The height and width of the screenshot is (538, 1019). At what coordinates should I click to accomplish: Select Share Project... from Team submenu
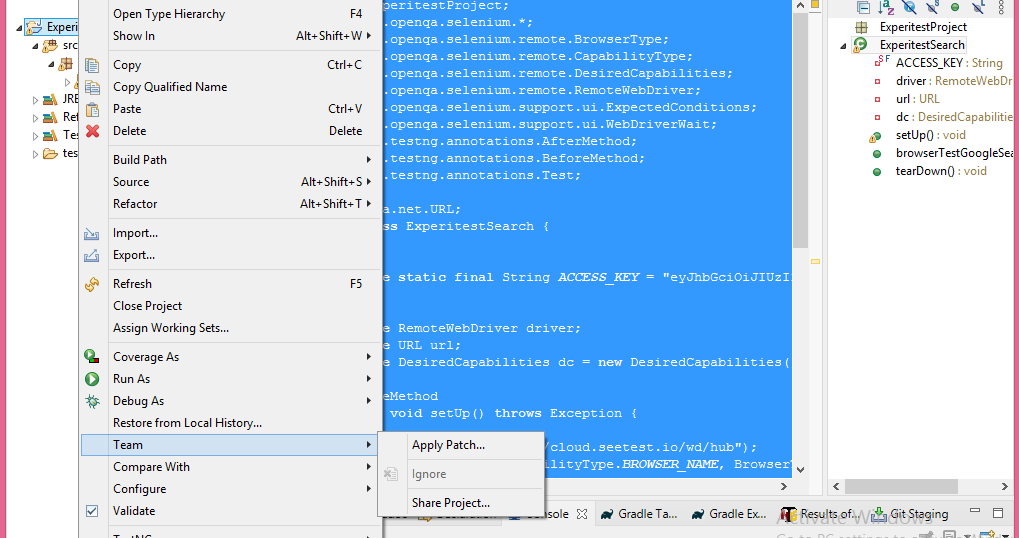click(461, 504)
